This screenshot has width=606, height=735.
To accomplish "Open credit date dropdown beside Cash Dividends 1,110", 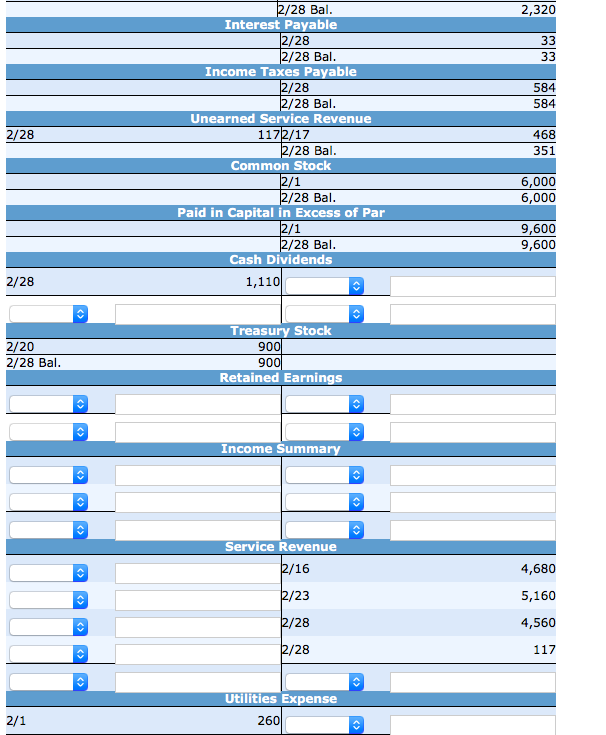I will 324,286.
